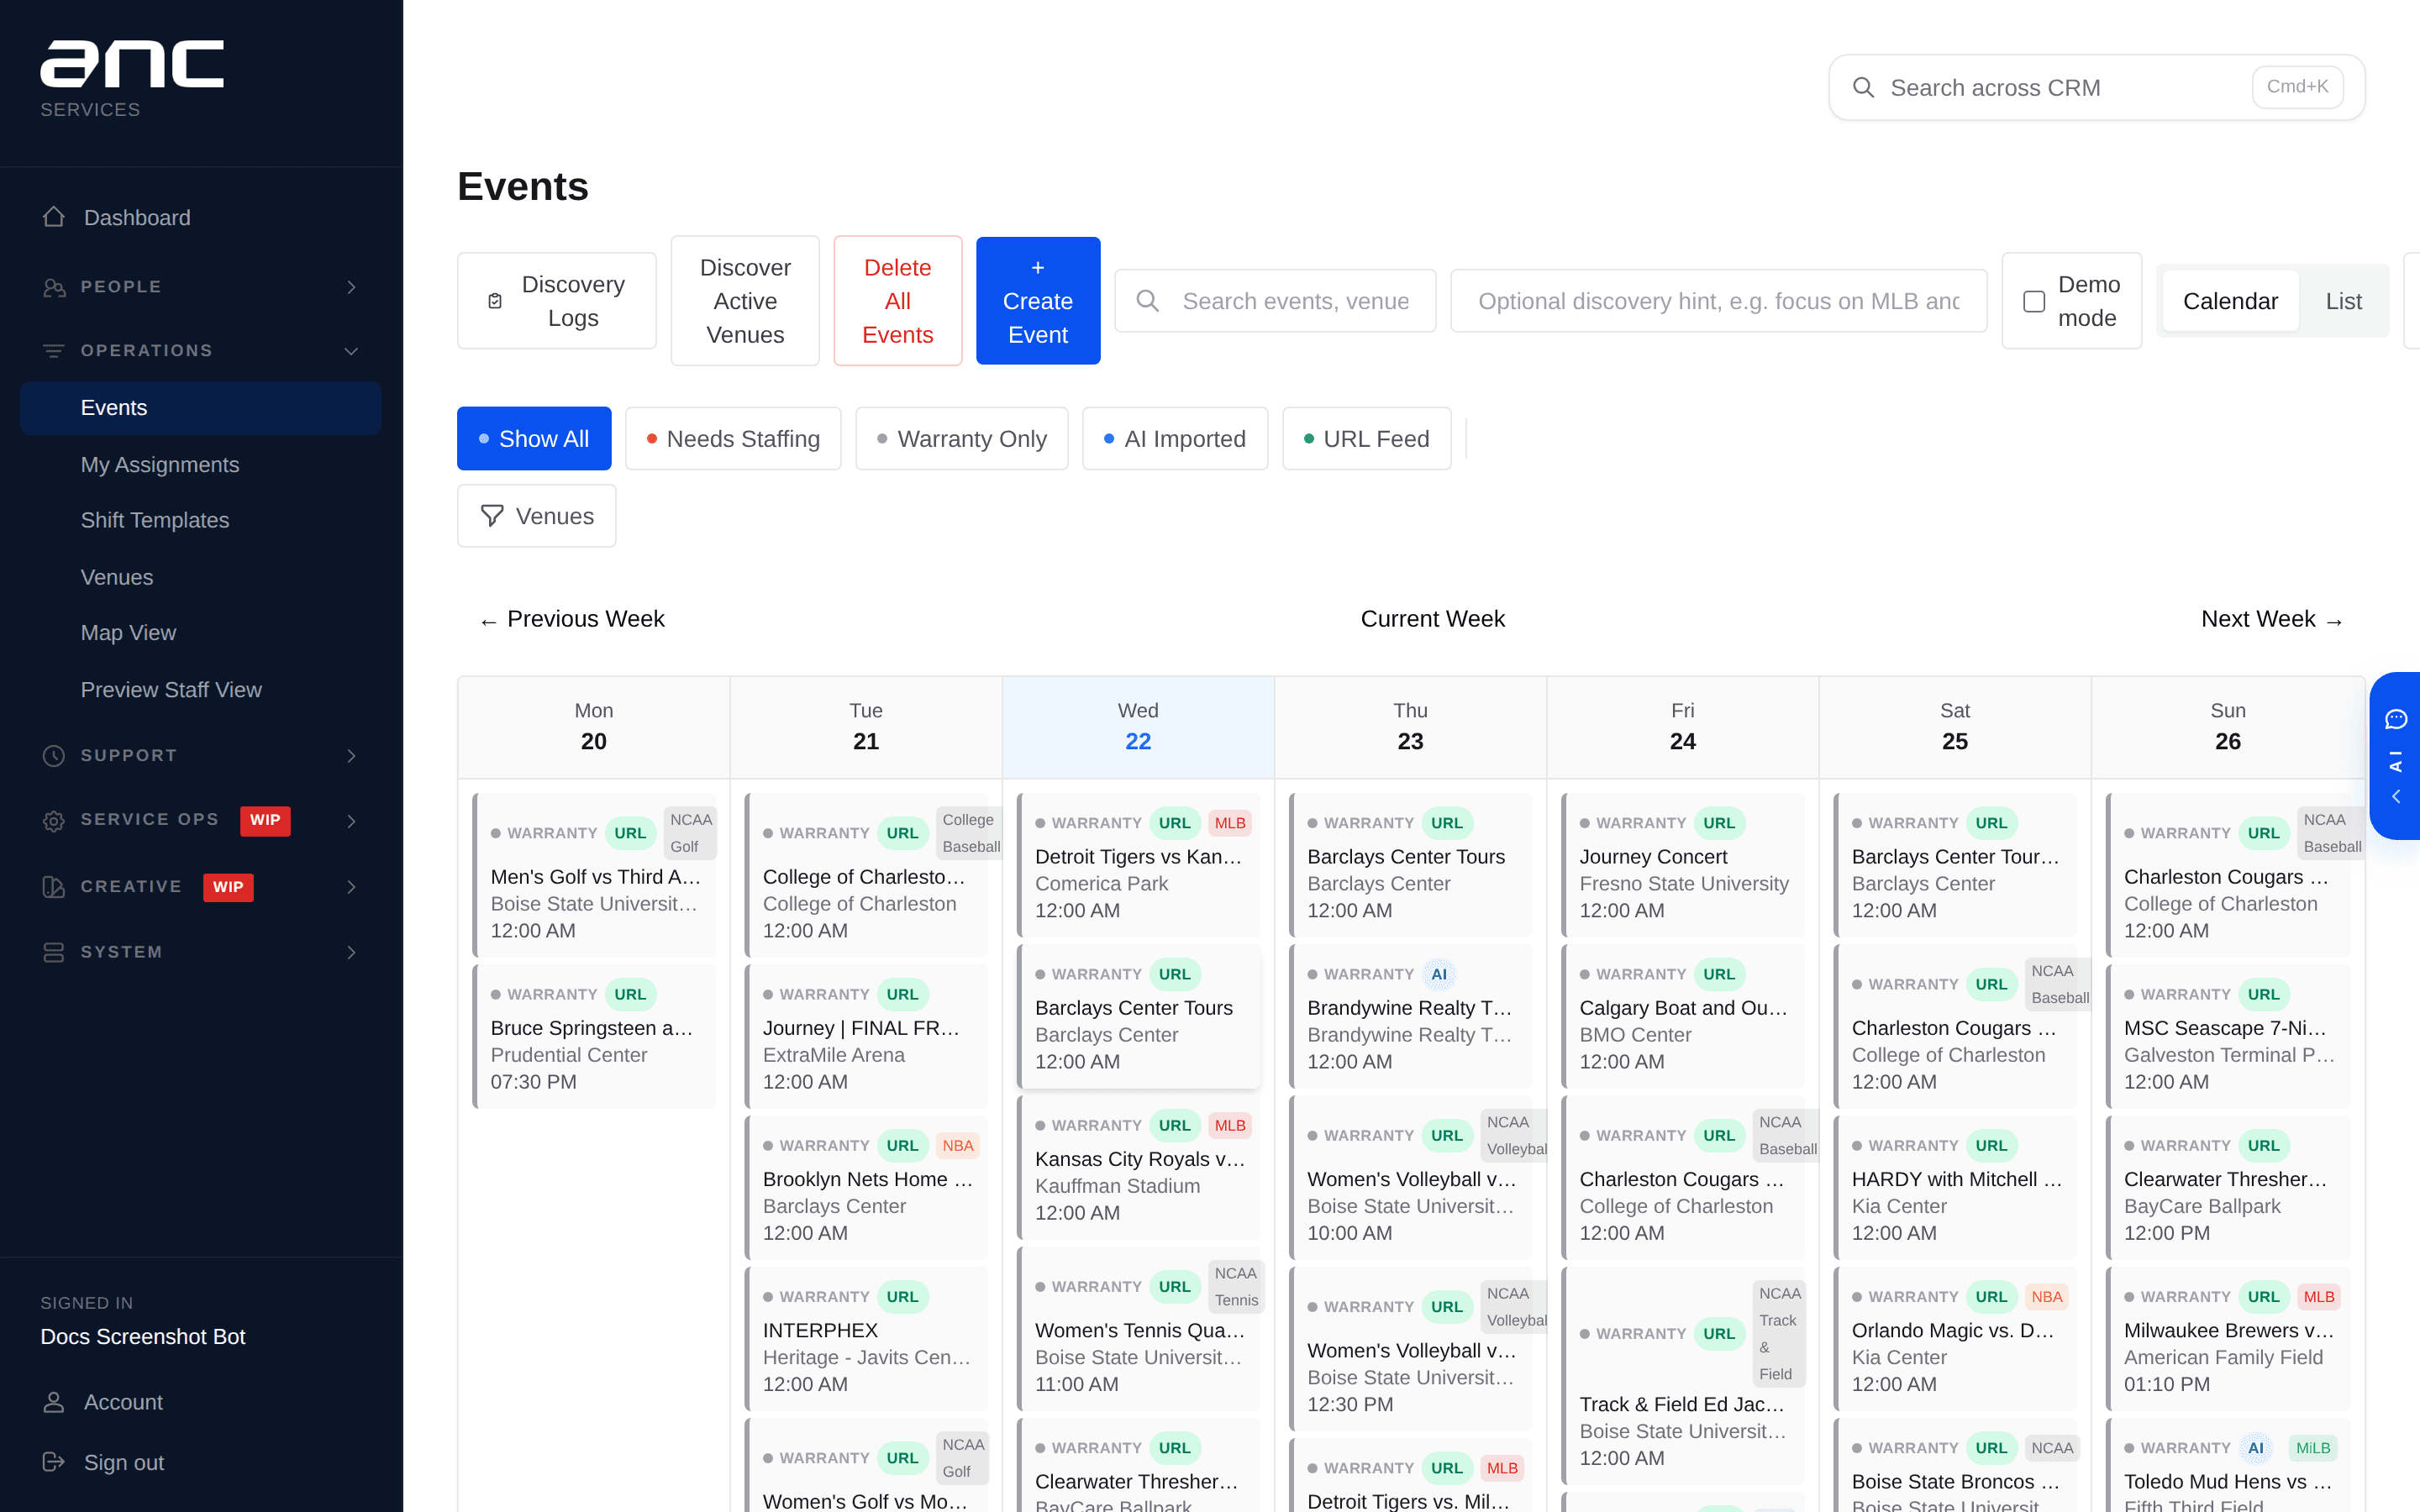This screenshot has height=1512, width=2420.
Task: Open the MSC Seascape event card
Action: [2228, 1037]
